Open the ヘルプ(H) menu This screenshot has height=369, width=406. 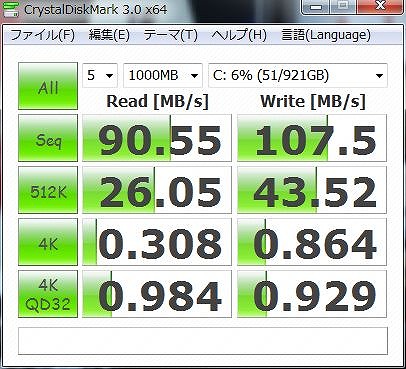tap(239, 35)
